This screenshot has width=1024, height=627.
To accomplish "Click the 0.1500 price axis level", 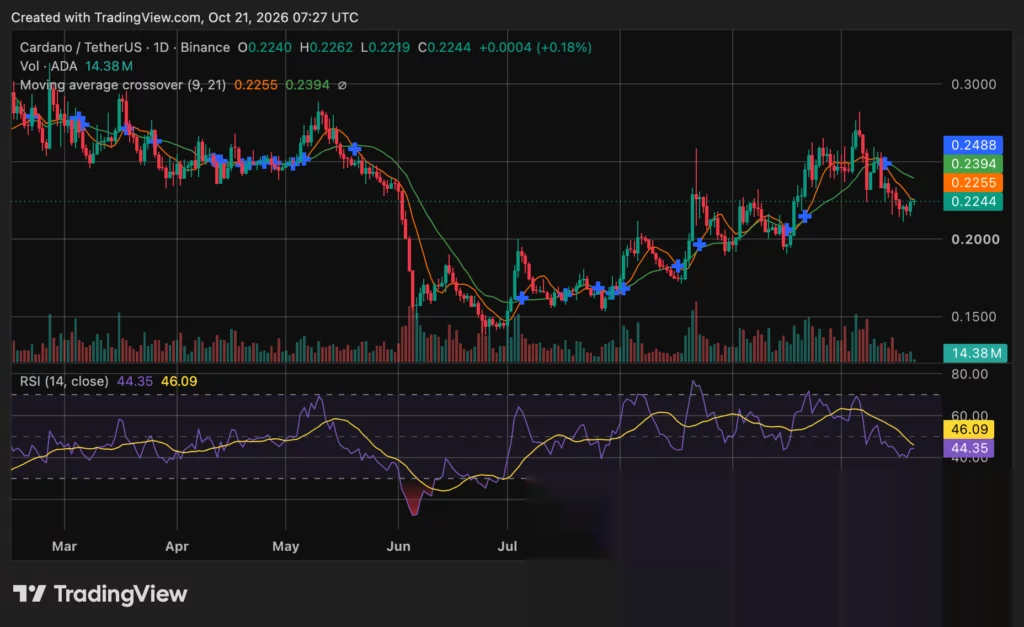I will [x=974, y=316].
